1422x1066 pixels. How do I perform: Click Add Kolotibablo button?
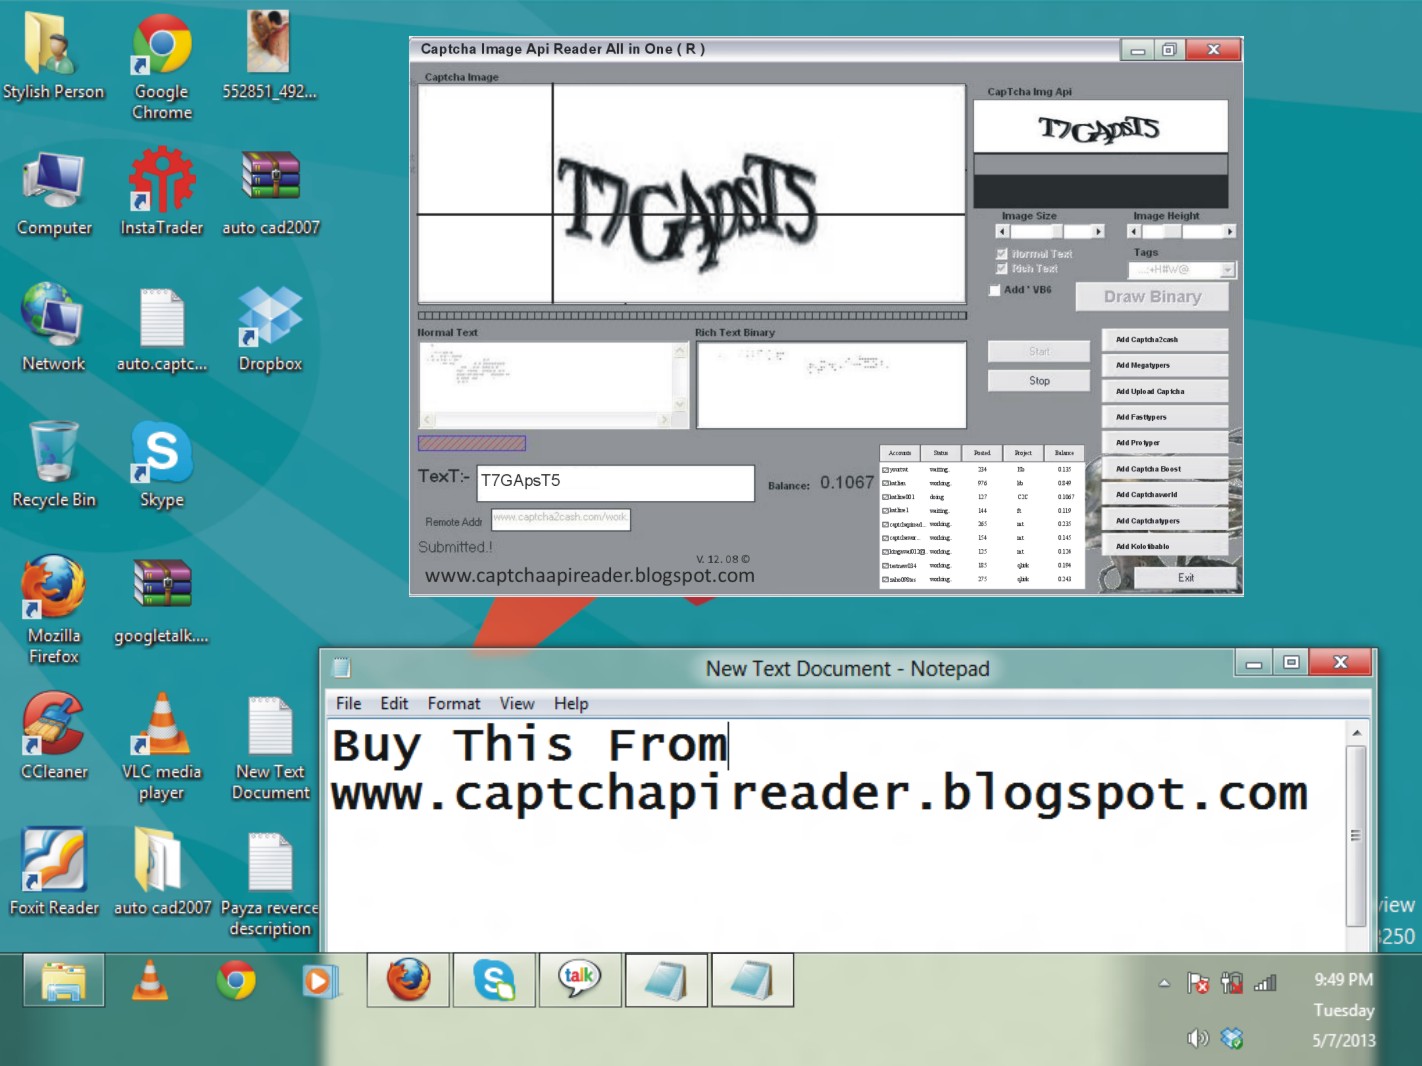click(1165, 547)
